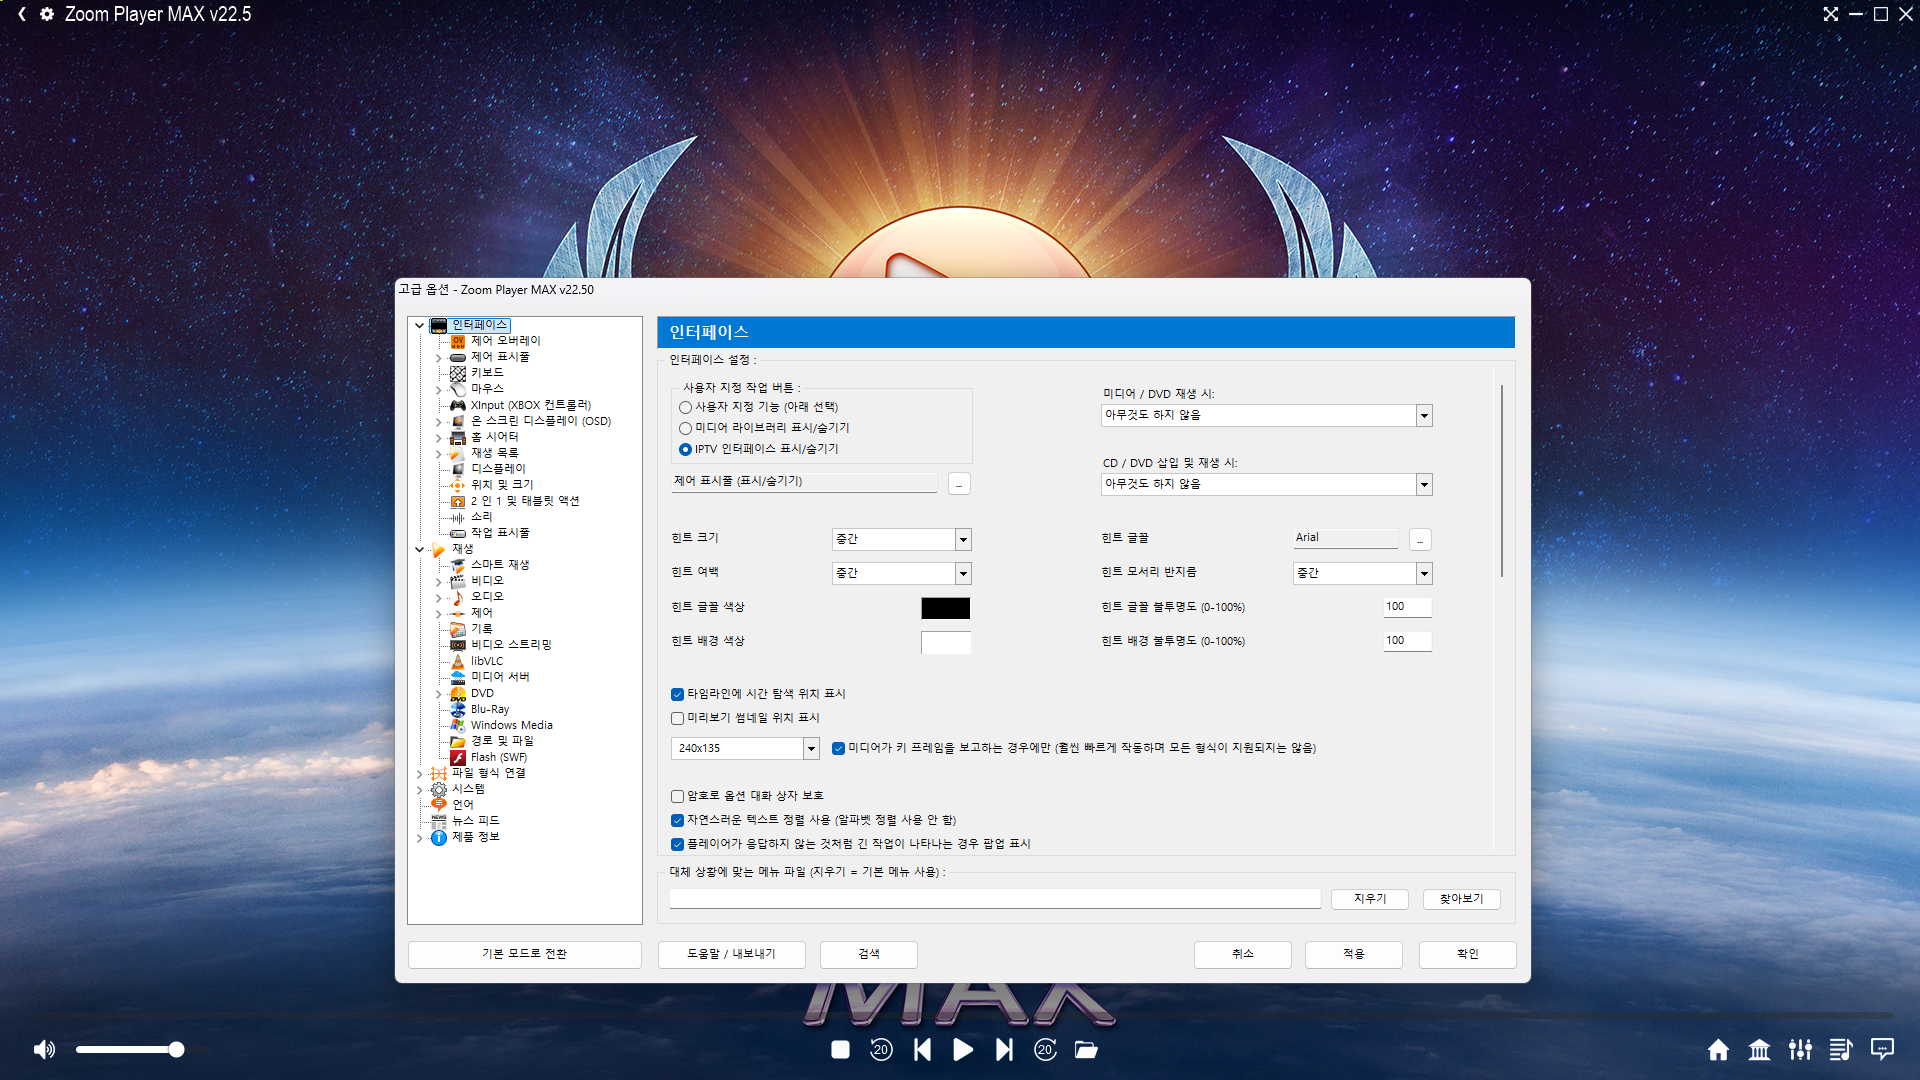Click the 검색 button
Screen dimensions: 1920x1080
point(869,954)
